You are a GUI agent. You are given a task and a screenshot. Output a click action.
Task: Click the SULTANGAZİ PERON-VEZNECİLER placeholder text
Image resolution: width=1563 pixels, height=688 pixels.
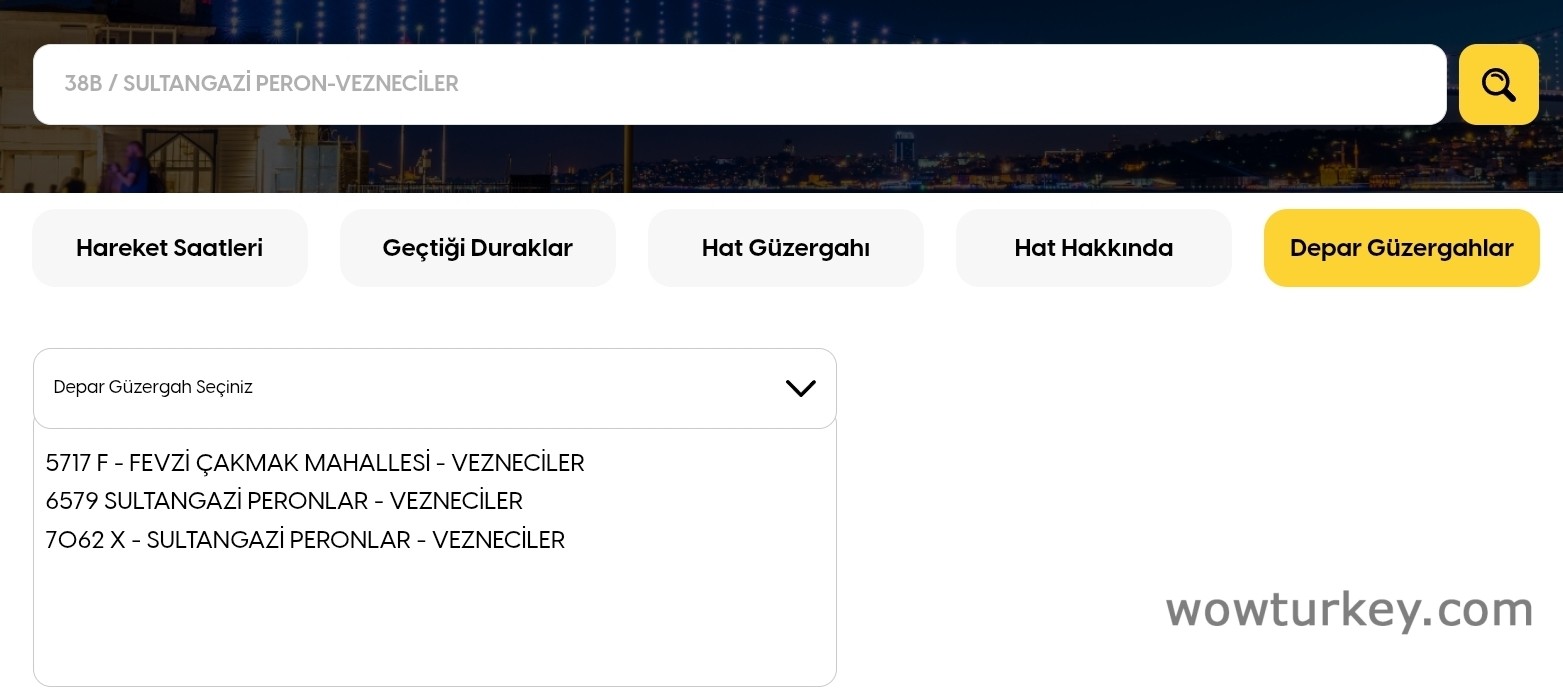(290, 84)
